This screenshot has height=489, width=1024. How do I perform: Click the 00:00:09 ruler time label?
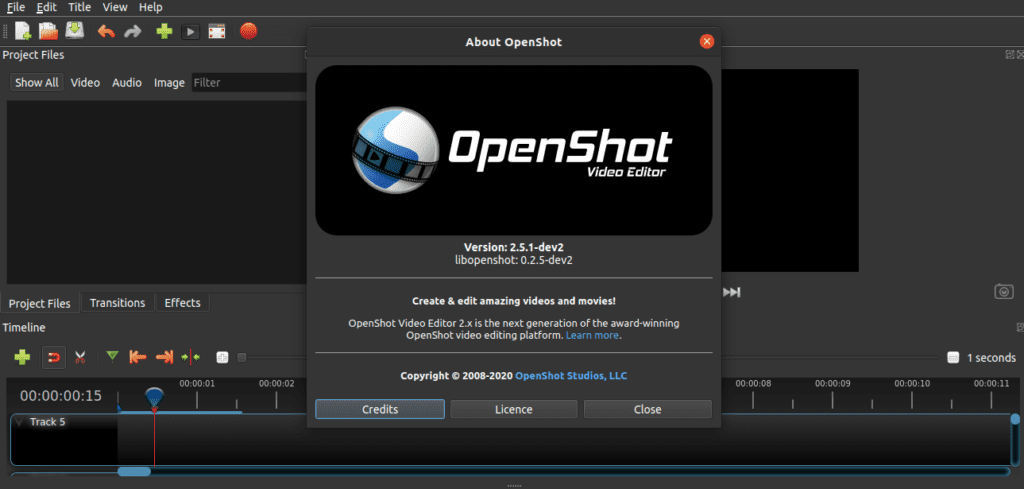[x=832, y=383]
